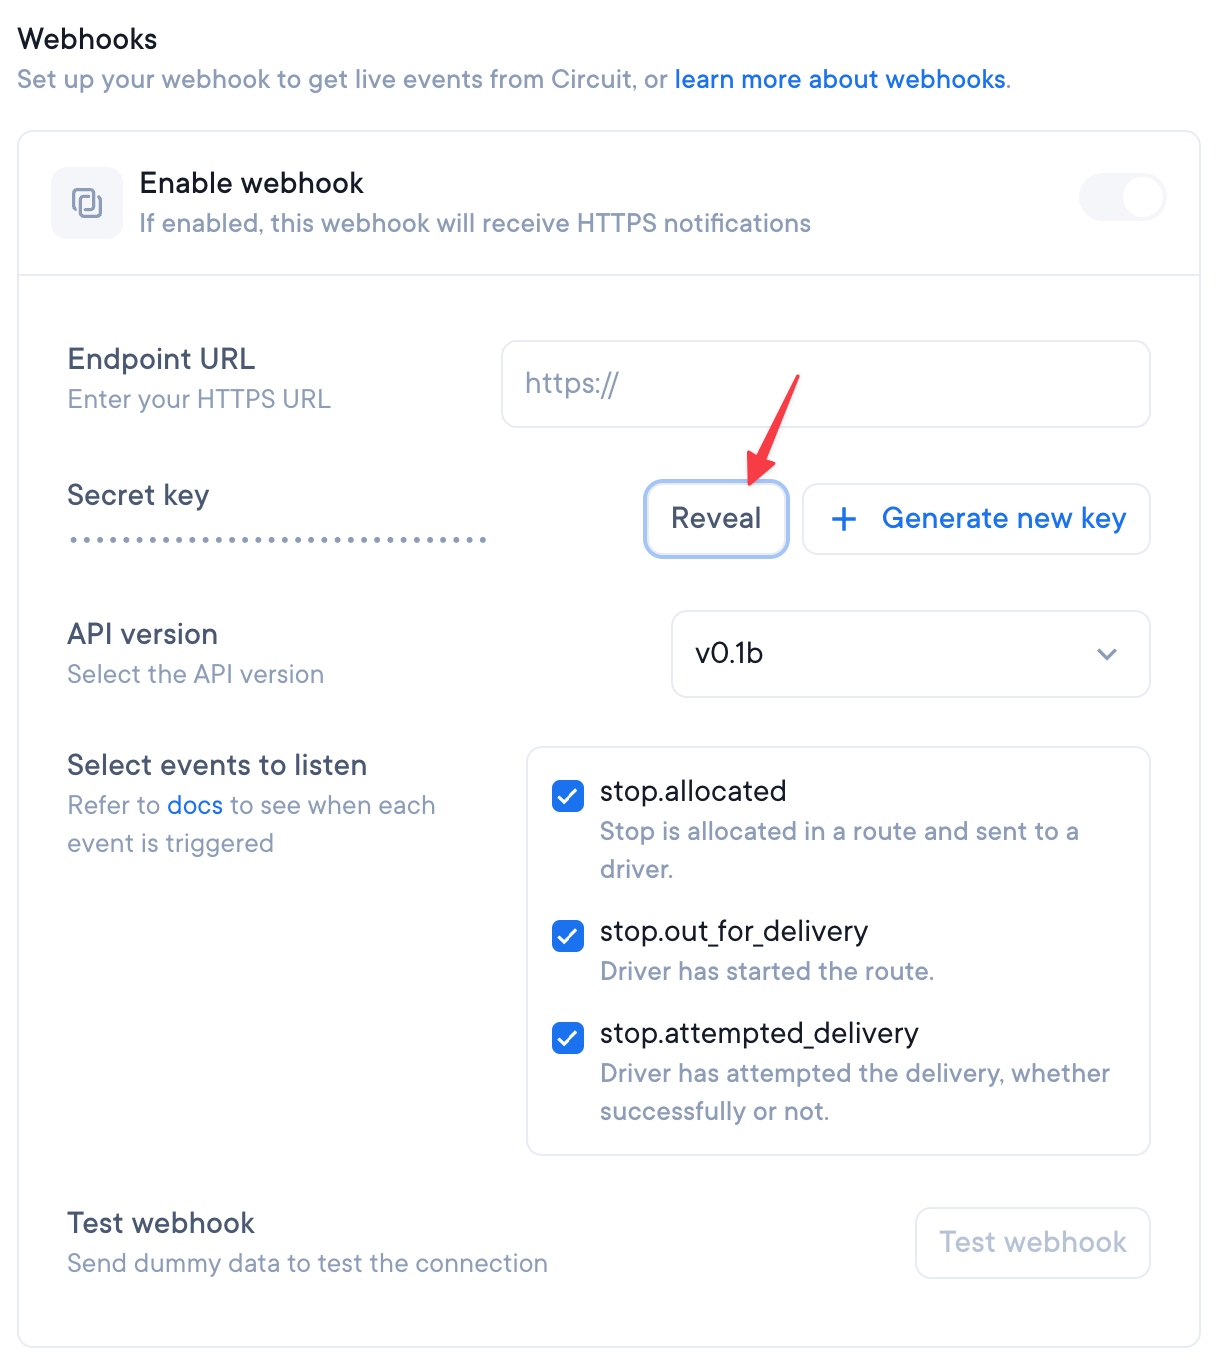The width and height of the screenshot is (1220, 1372).
Task: Click the stop.out_for_delivery event label
Action: coord(733,932)
